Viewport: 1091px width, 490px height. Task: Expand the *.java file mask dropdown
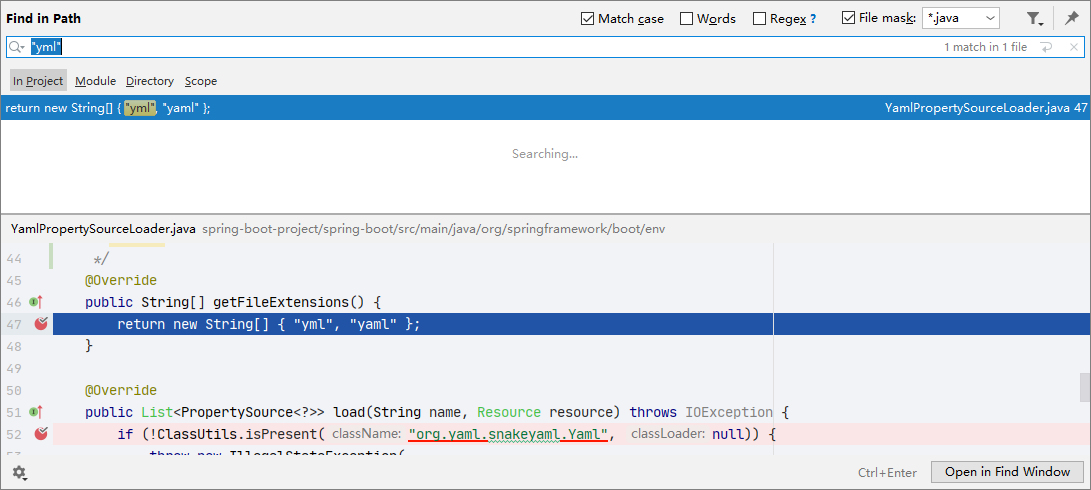point(989,18)
